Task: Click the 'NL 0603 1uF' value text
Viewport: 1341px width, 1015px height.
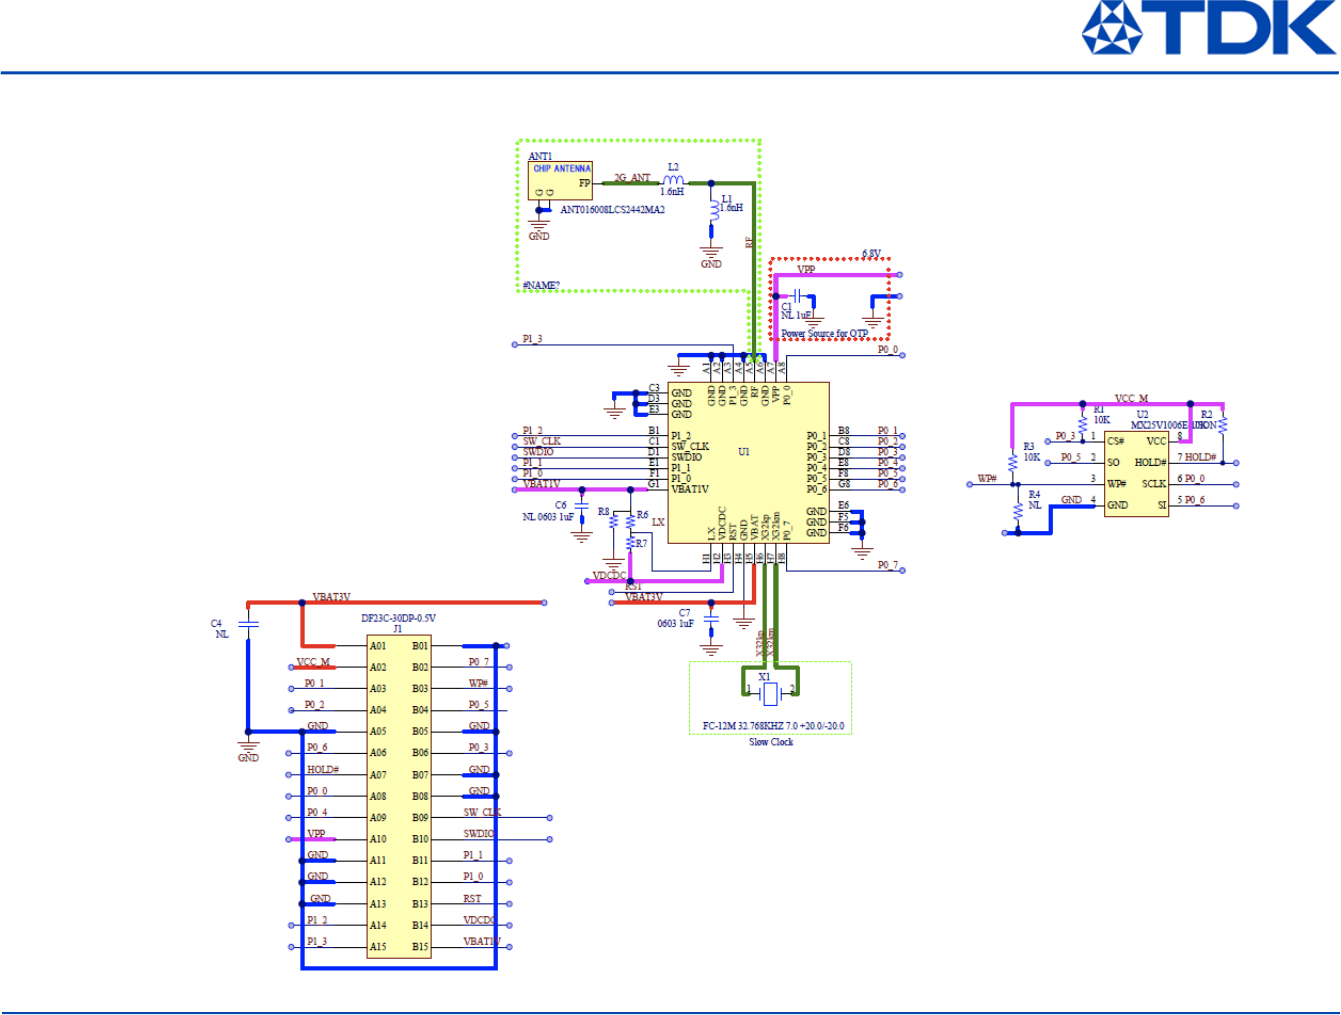Action: click(548, 517)
